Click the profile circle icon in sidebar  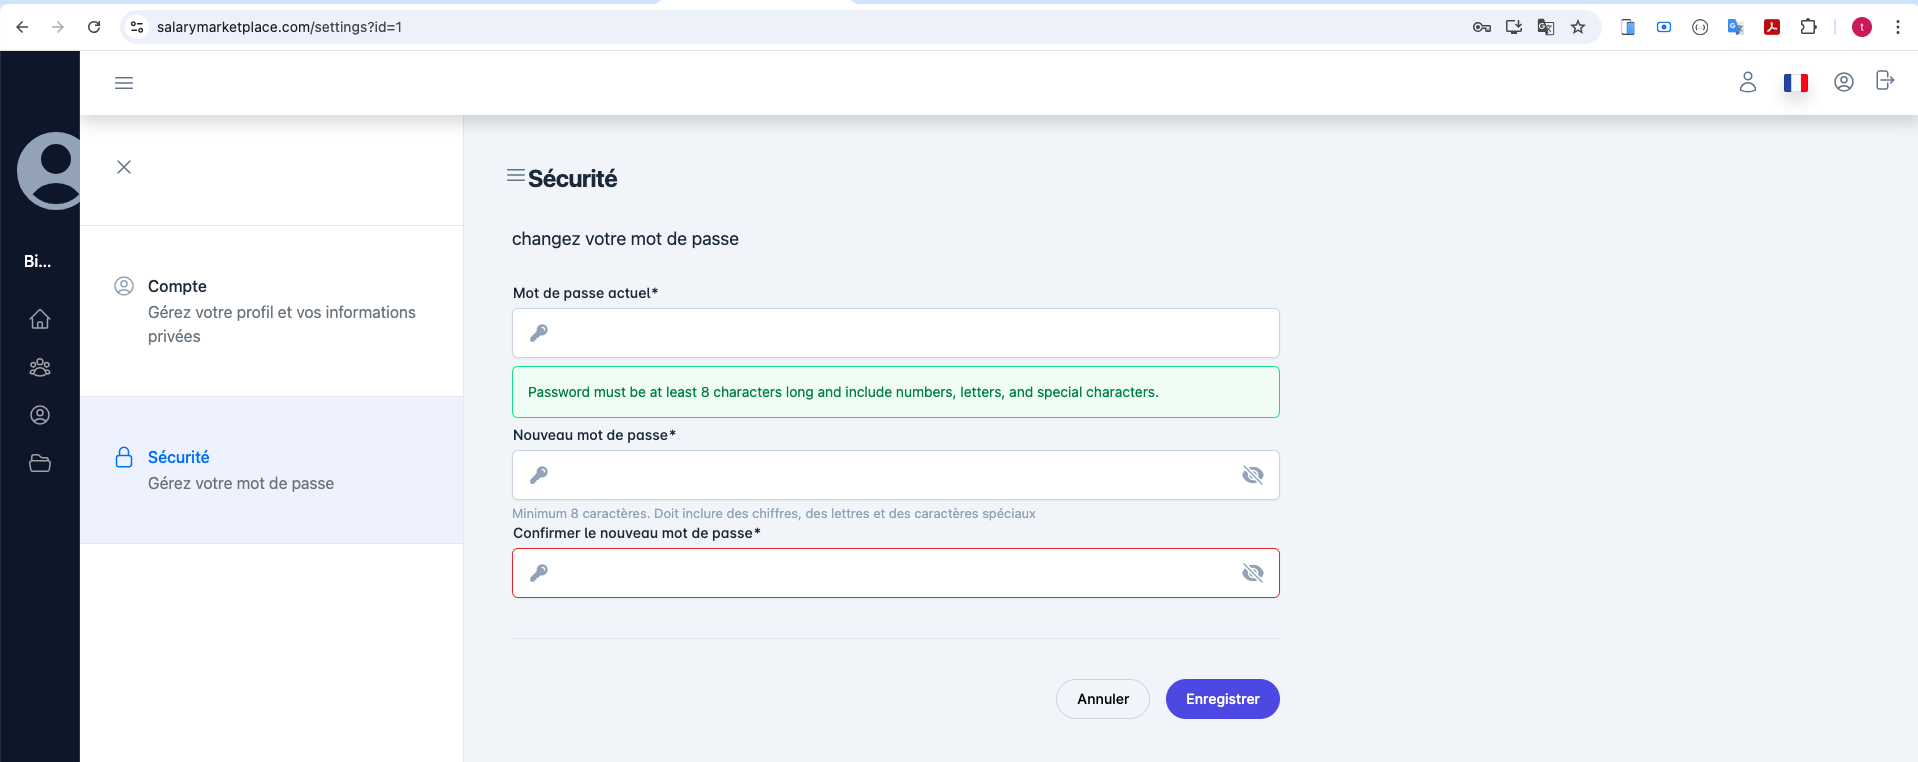click(40, 415)
